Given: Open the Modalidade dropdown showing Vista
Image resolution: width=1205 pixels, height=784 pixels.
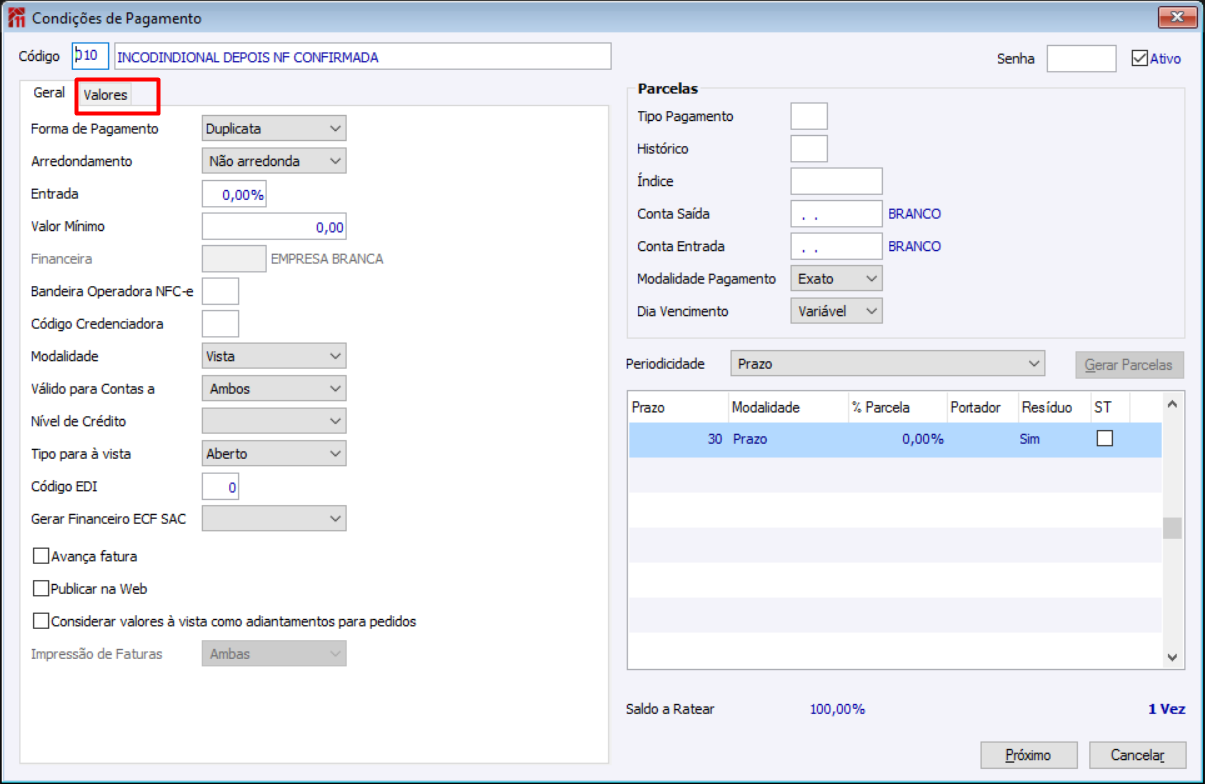Looking at the screenshot, I should [x=274, y=356].
